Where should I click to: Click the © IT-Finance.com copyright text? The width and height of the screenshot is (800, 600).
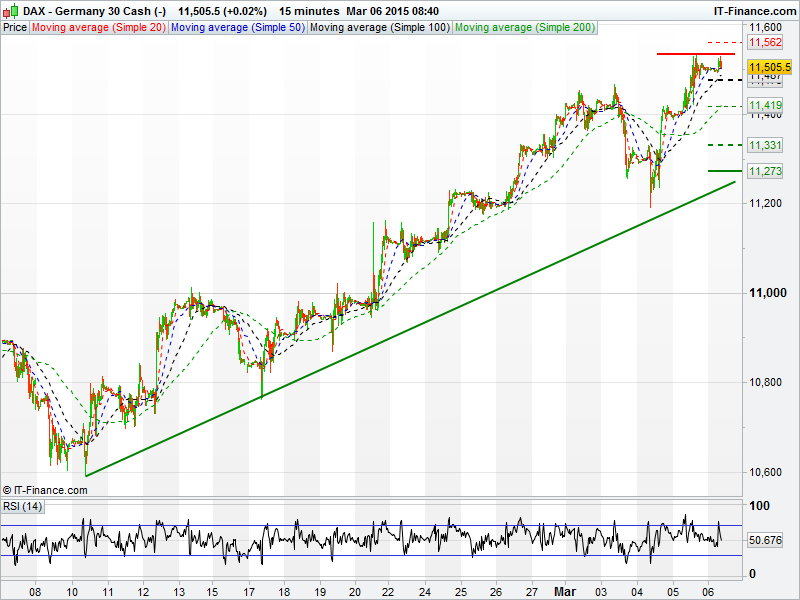coord(45,490)
